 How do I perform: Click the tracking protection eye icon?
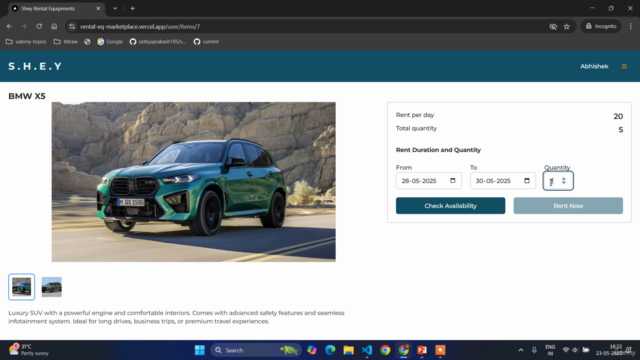tap(553, 27)
